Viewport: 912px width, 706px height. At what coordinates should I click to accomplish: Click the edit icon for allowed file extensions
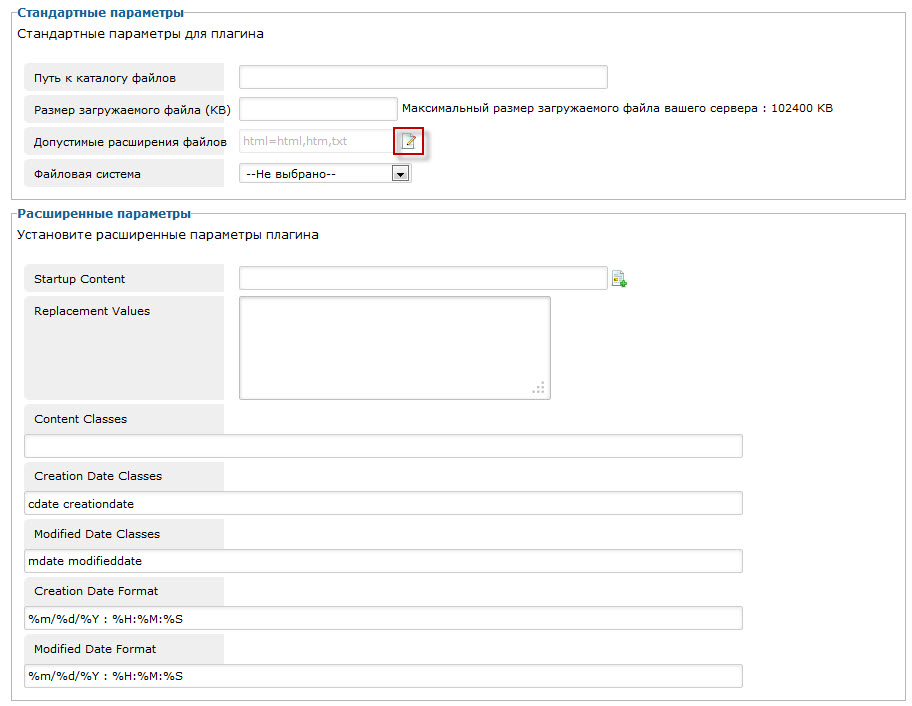pyautogui.click(x=408, y=142)
